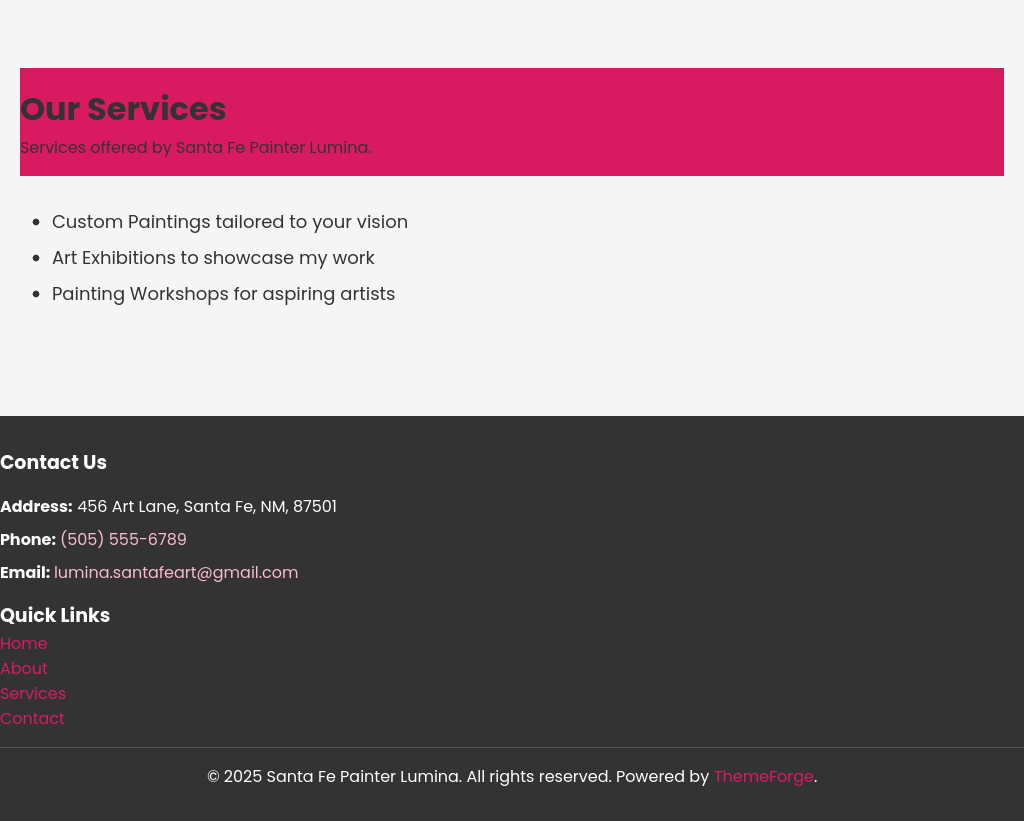Viewport: 1024px width, 821px height.
Task: Select the Custom Paintings list item
Action: (230, 222)
